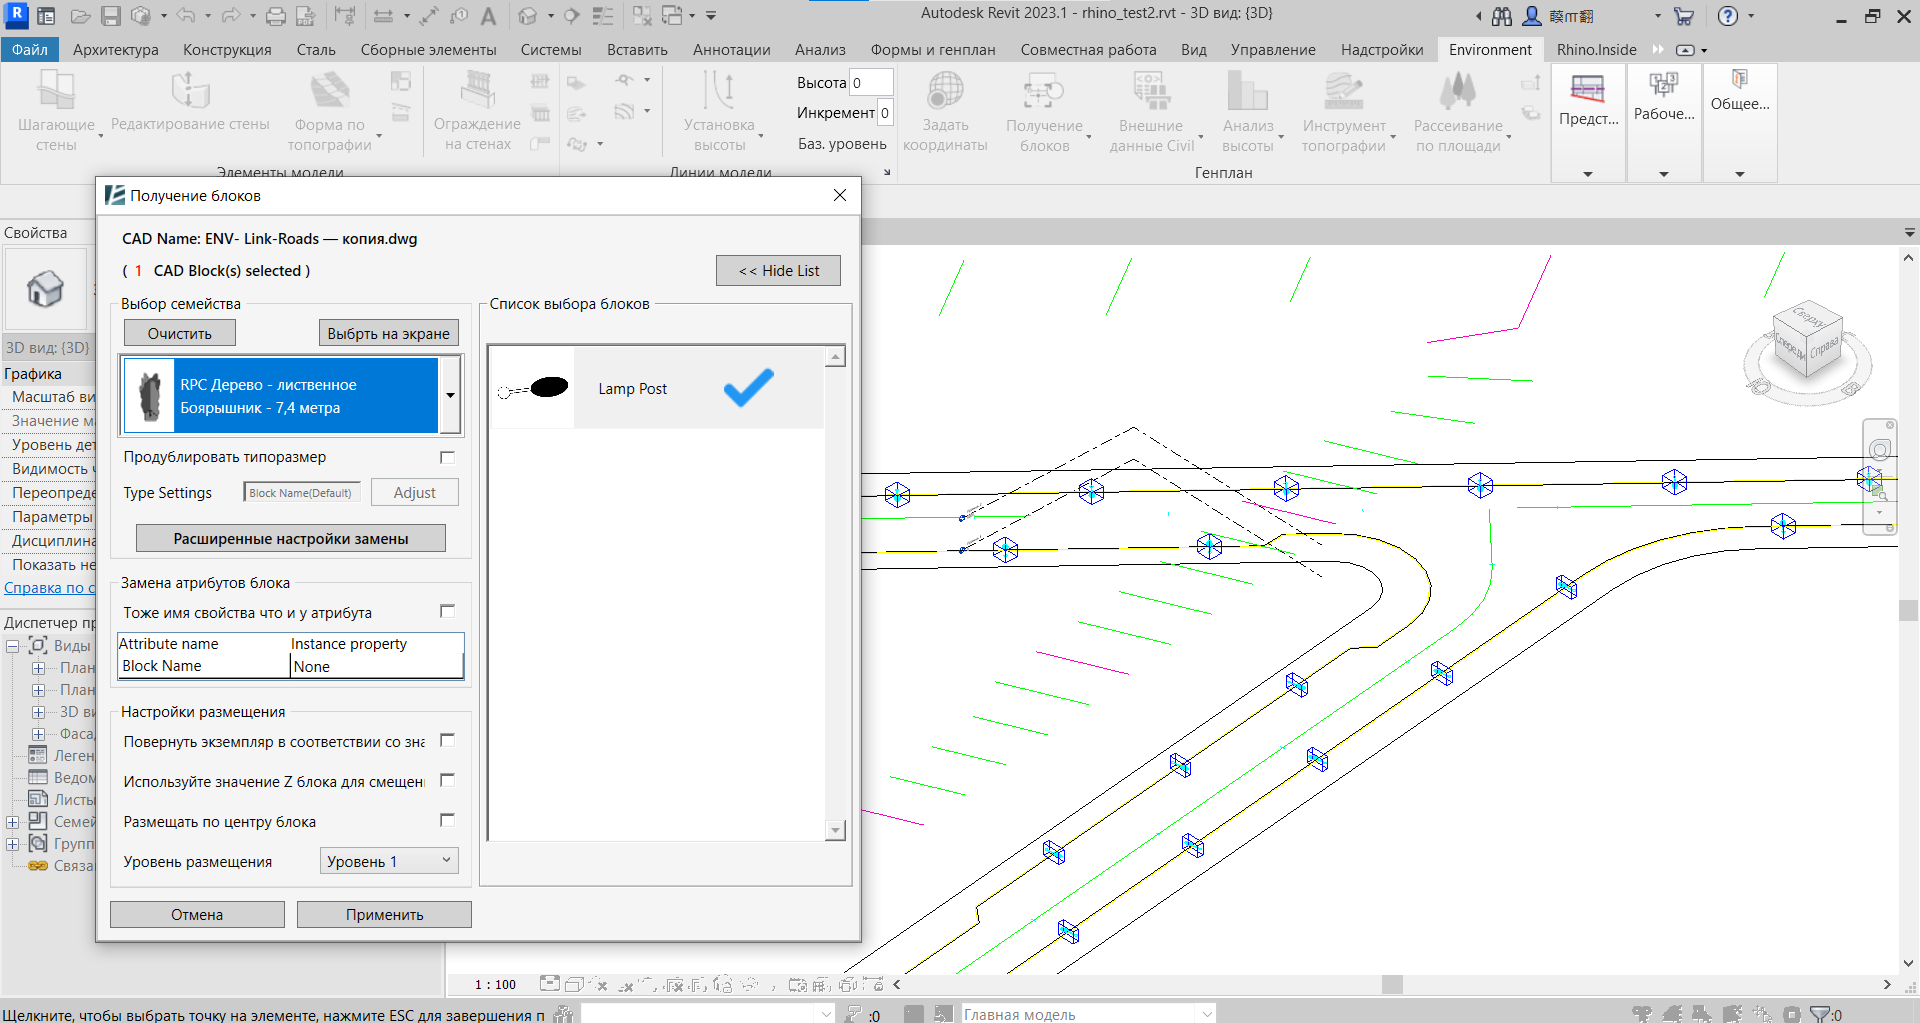Image resolution: width=1920 pixels, height=1023 pixels.
Task: Expand Семейства in the project browser
Action: coord(12,821)
